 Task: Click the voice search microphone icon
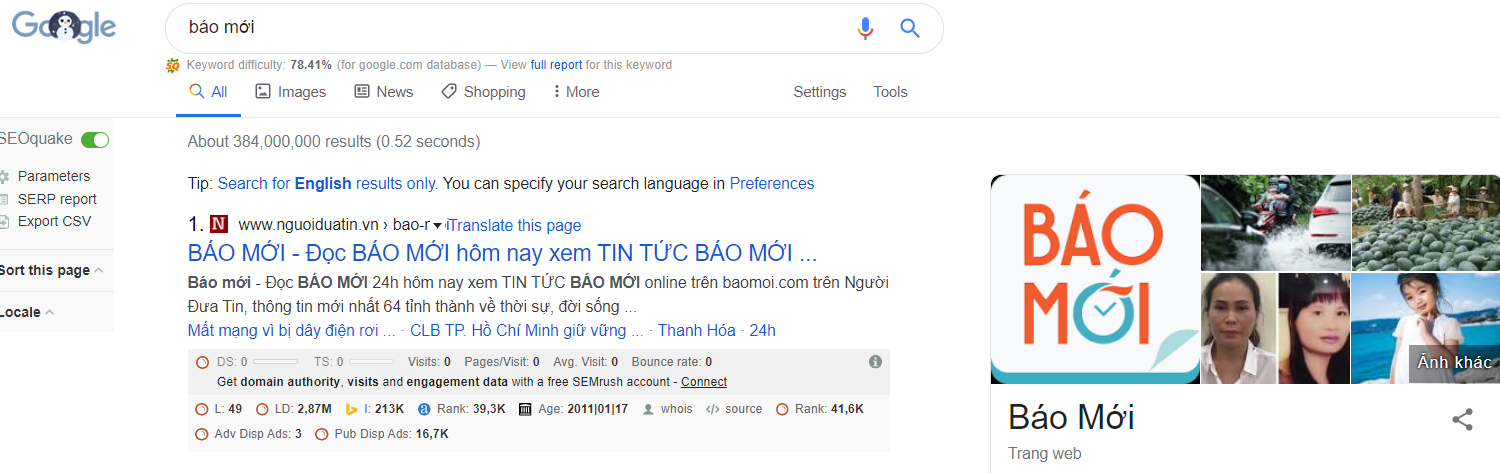coord(866,28)
